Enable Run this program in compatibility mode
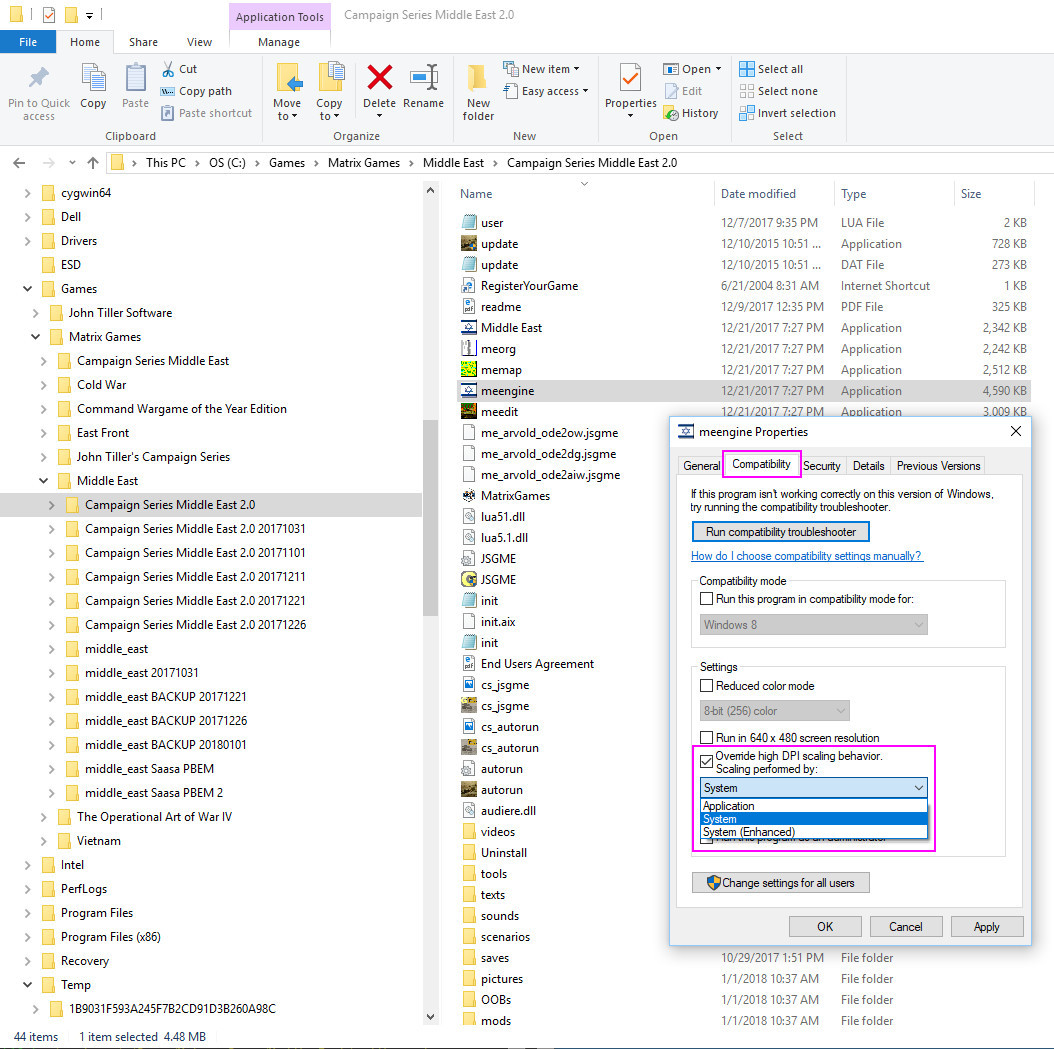1054x1049 pixels. click(x=706, y=599)
